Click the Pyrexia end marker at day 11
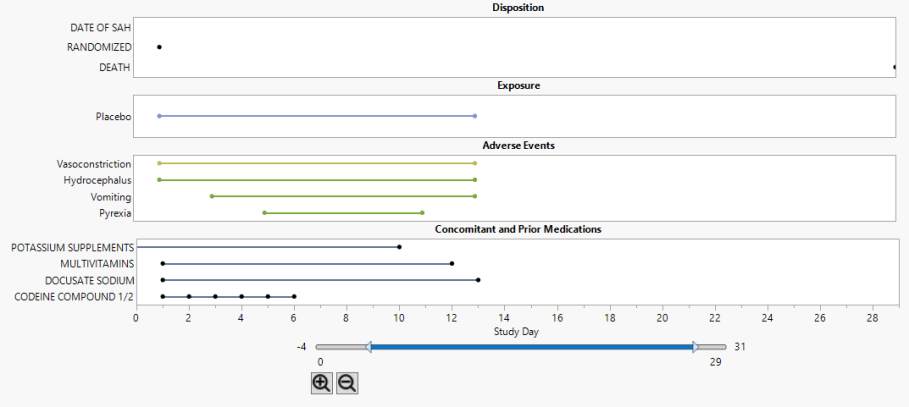The image size is (909, 407). 422,213
